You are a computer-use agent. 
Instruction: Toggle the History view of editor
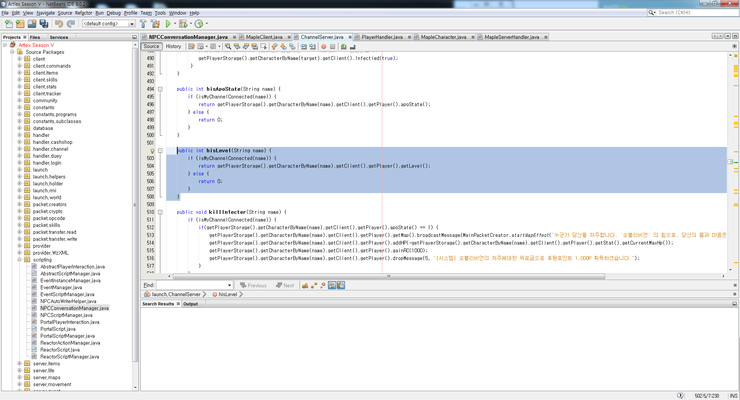[x=173, y=46]
